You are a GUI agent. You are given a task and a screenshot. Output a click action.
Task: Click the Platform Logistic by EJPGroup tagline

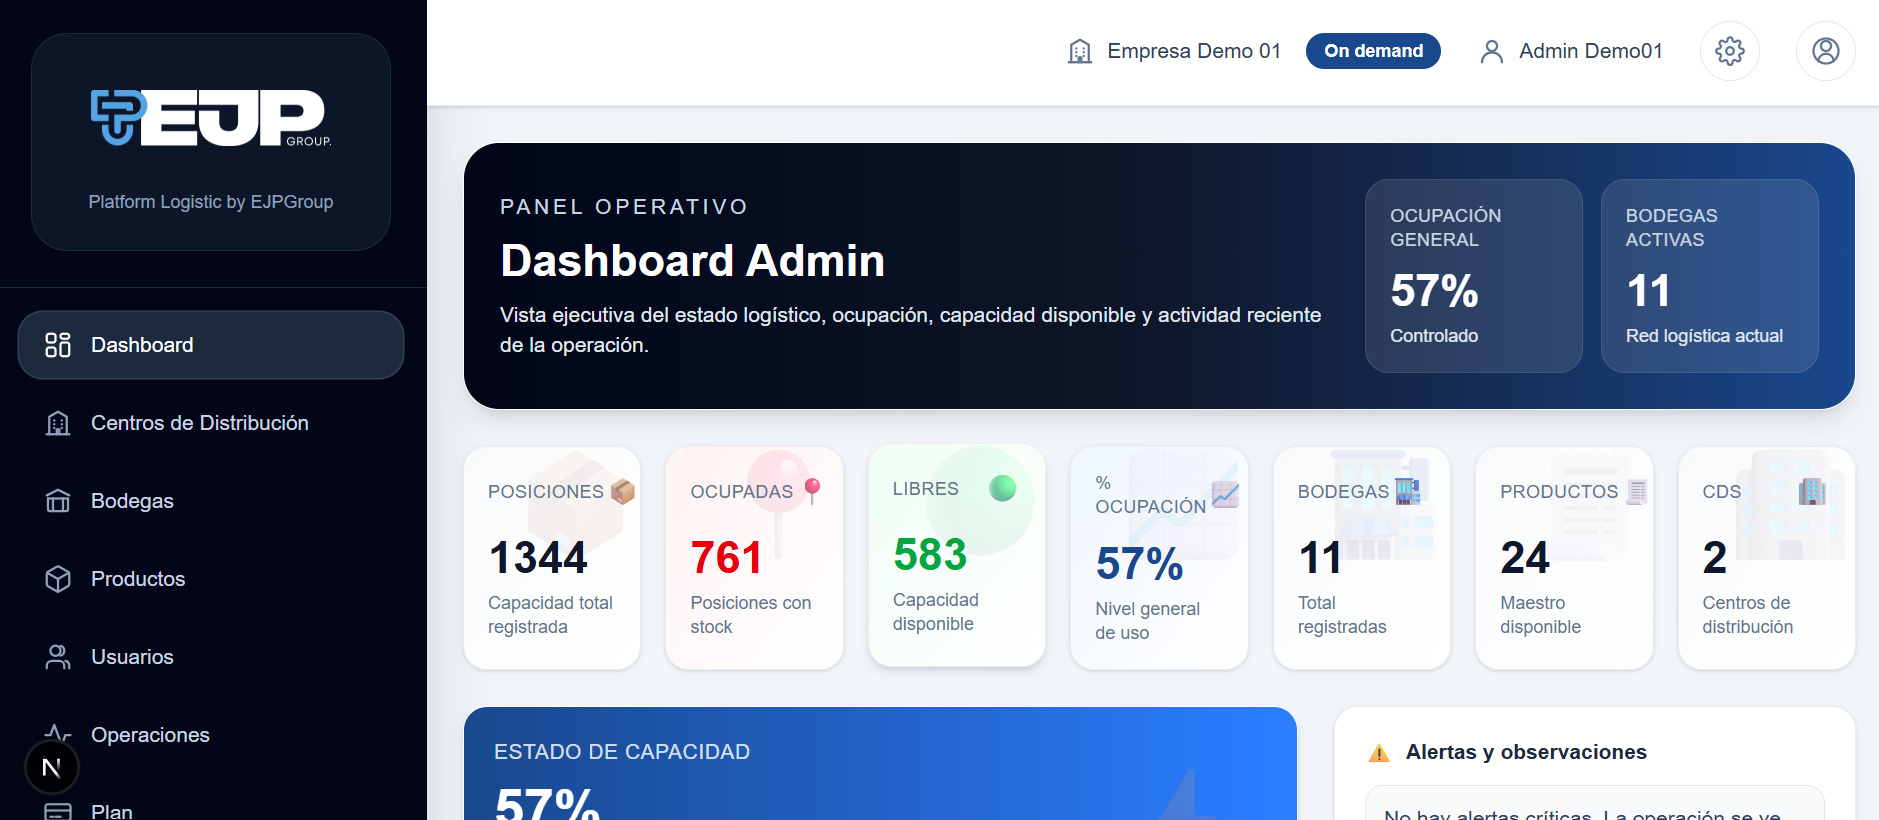[x=211, y=202]
